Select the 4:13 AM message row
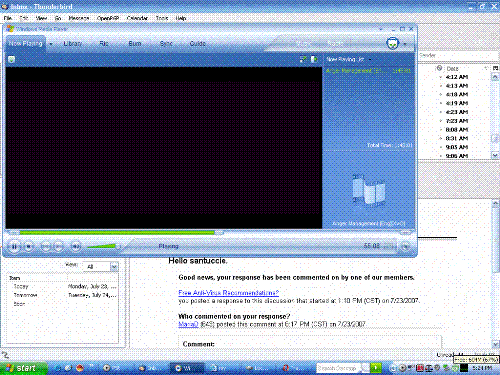 click(457, 86)
